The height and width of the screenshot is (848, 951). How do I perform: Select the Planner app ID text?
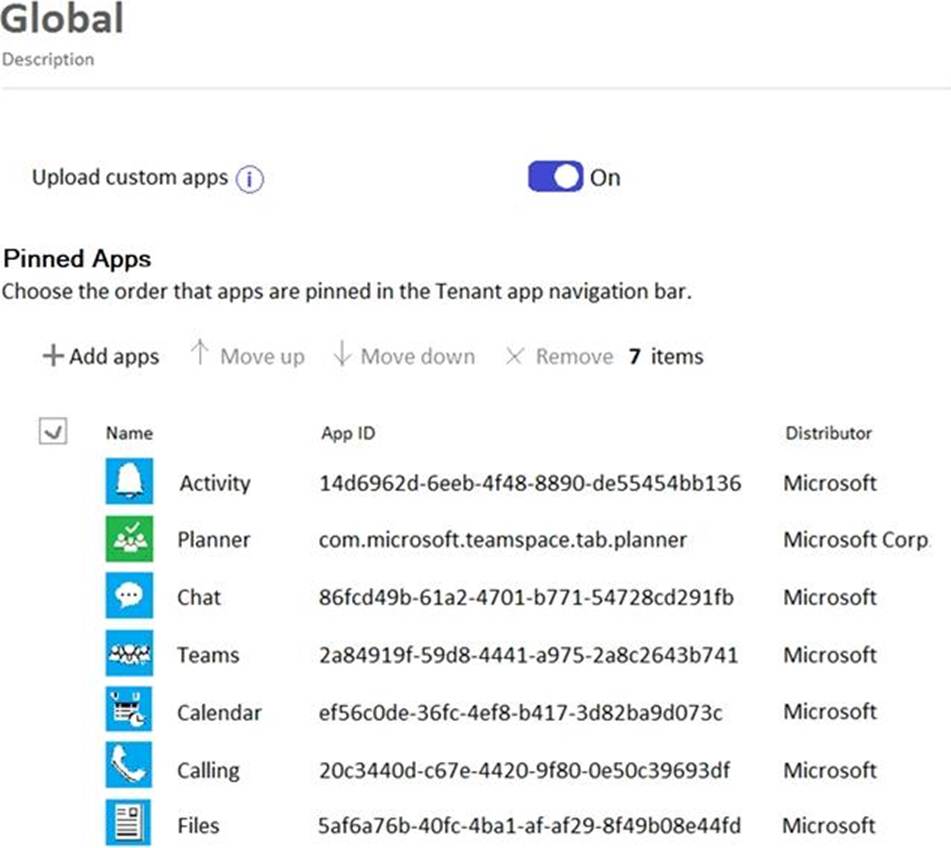tap(503, 540)
